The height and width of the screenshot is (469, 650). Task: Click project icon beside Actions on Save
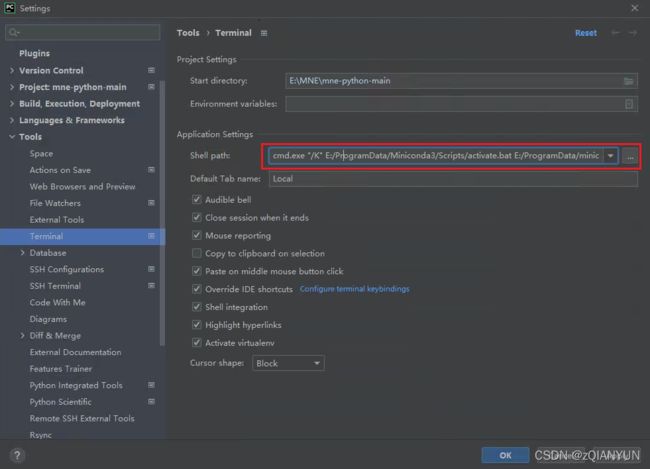click(151, 170)
